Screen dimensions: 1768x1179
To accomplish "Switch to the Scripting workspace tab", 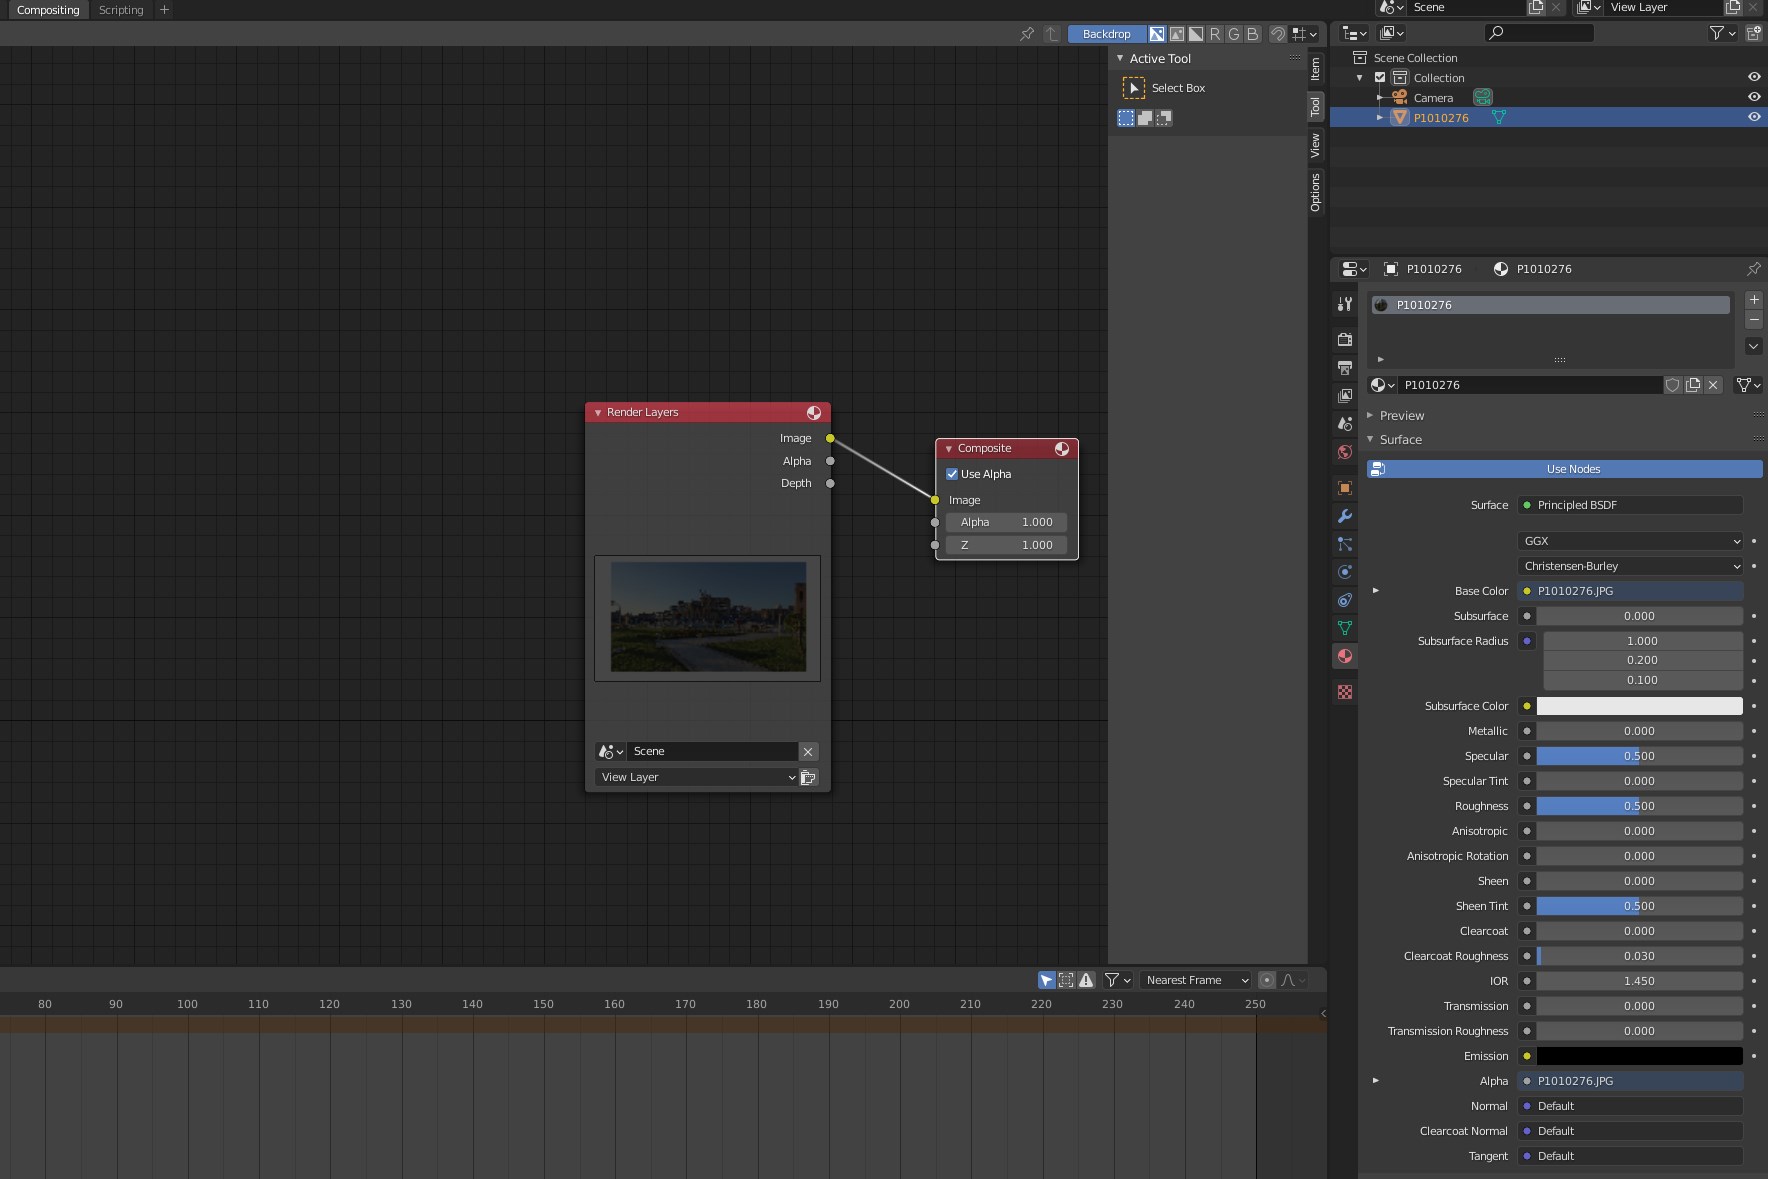I will (x=121, y=10).
